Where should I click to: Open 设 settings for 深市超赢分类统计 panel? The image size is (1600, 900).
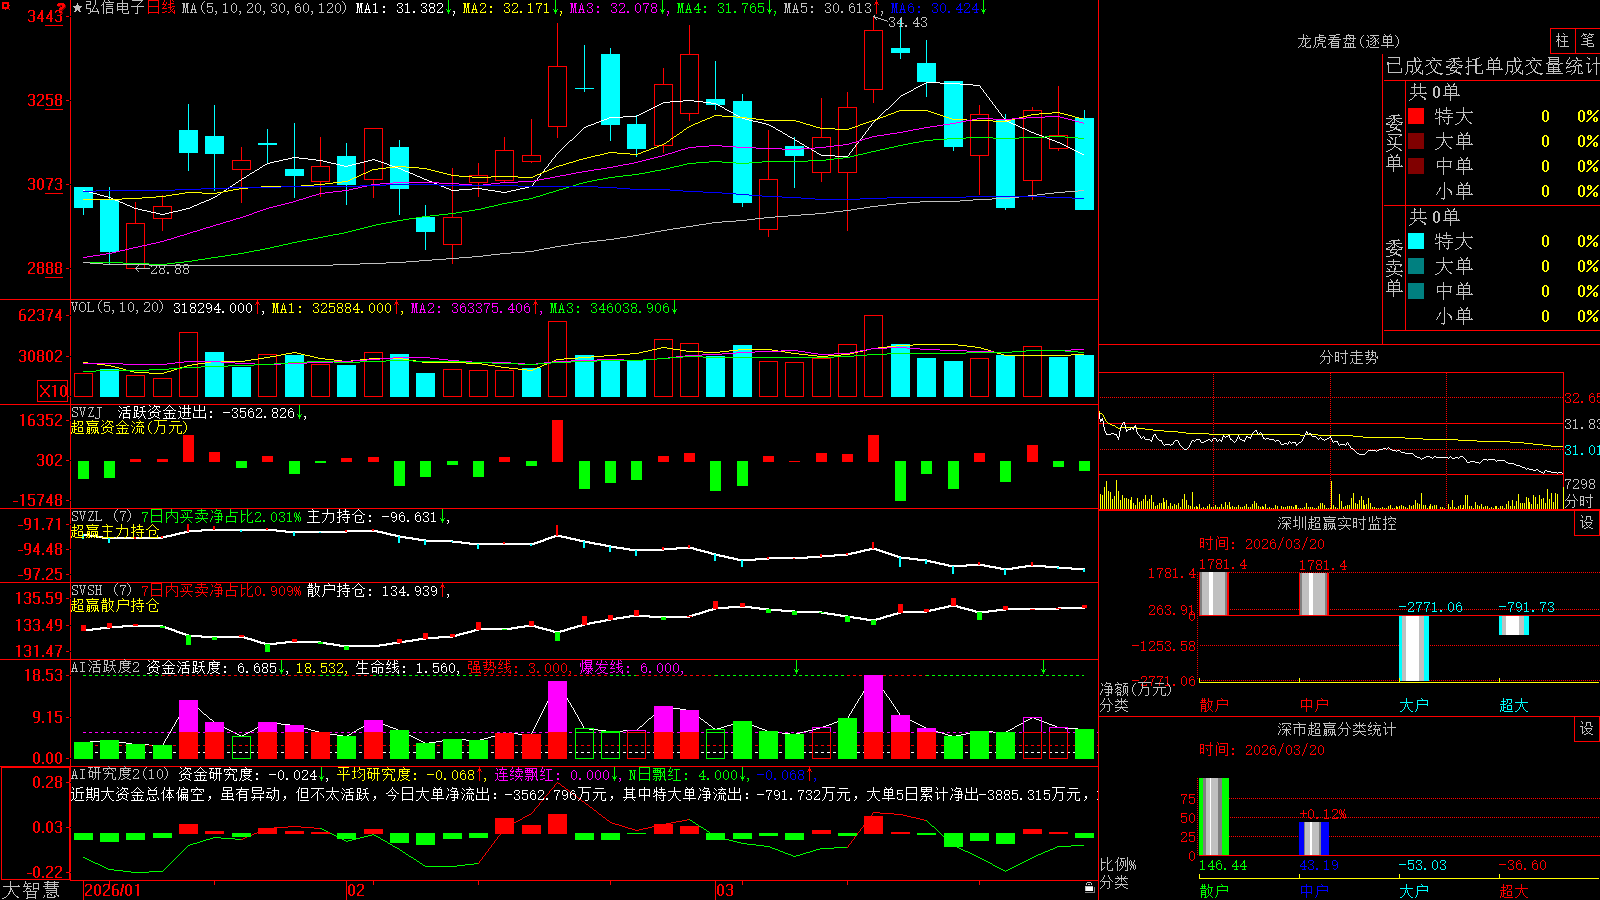[x=1587, y=729]
